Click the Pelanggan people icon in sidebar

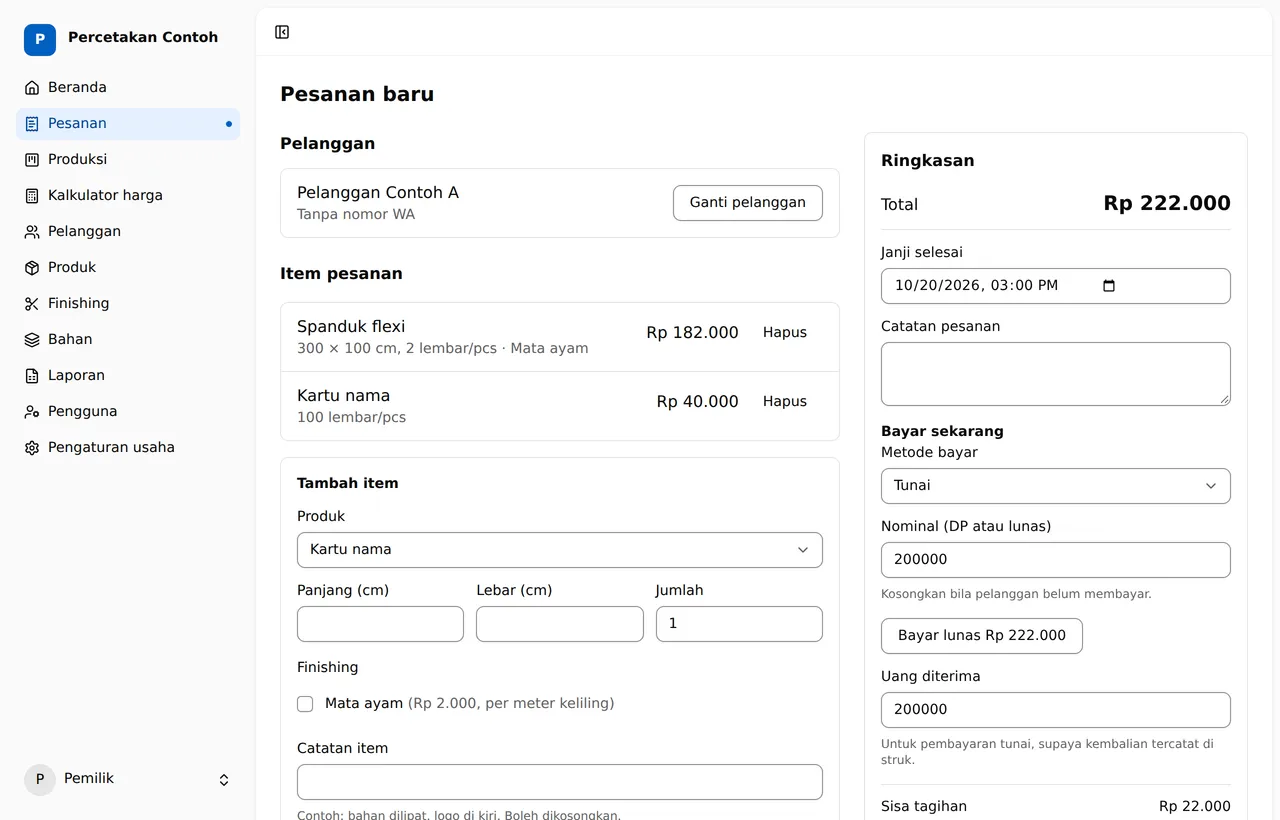(x=32, y=231)
